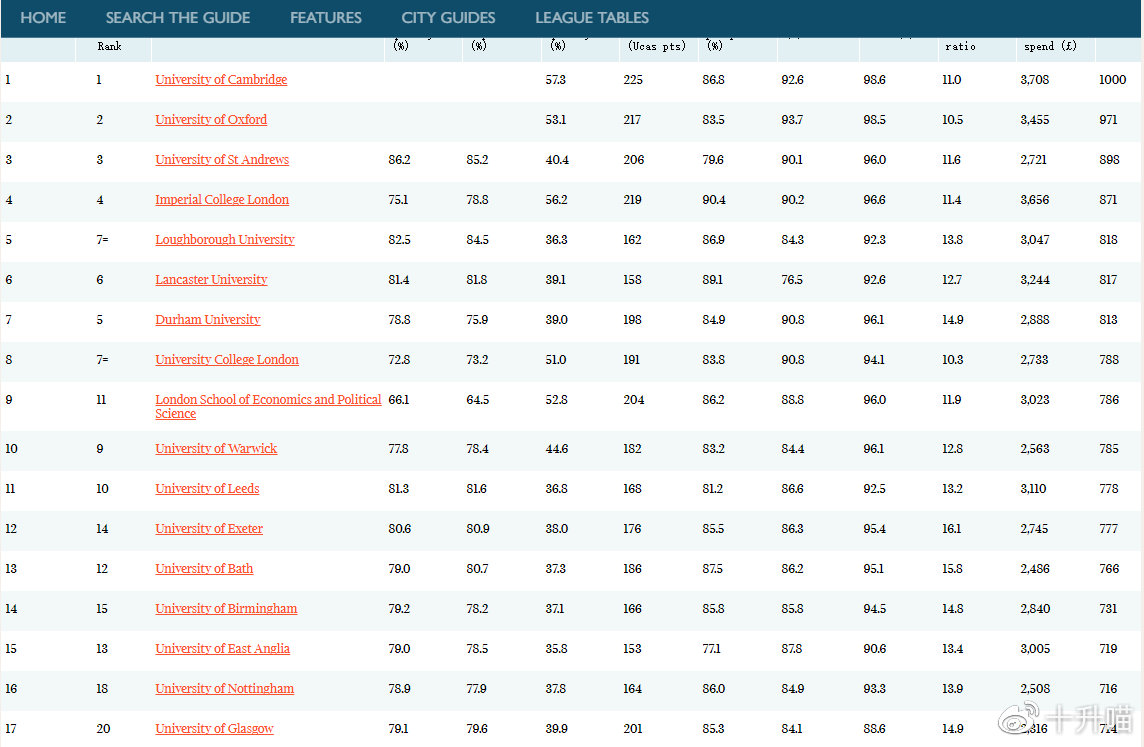Viewport: 1144px width, 747px height.
Task: Click Glasgow's Ucas points value 201
Action: coord(633,730)
